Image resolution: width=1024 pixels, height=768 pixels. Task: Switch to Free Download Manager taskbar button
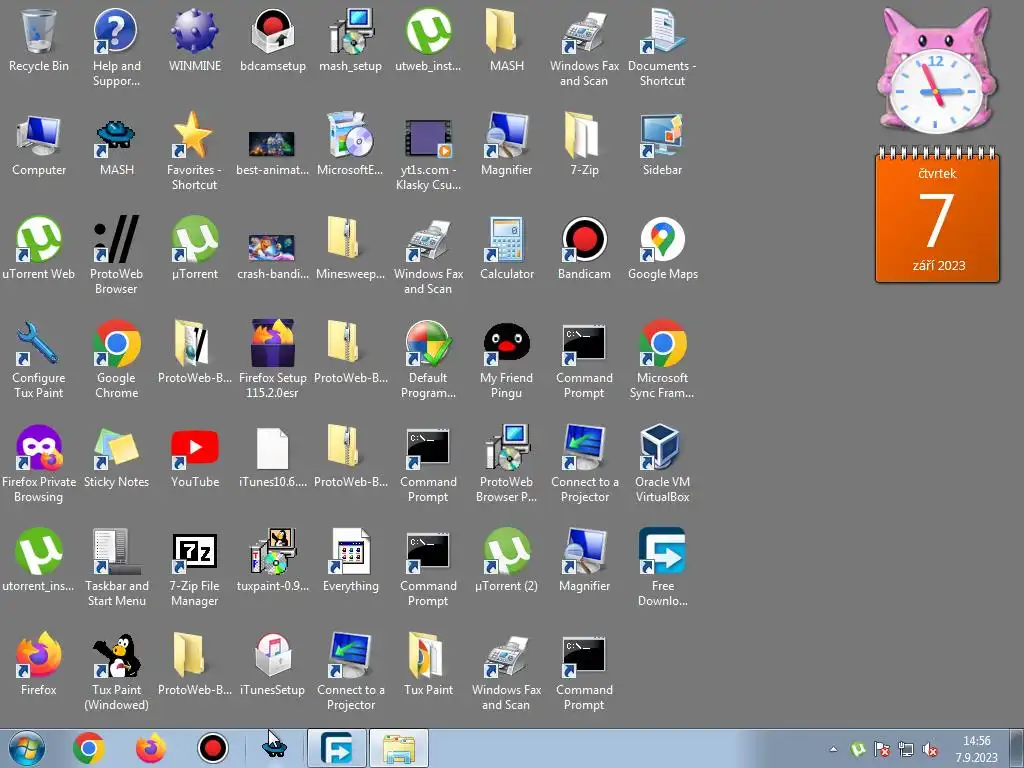click(x=337, y=748)
